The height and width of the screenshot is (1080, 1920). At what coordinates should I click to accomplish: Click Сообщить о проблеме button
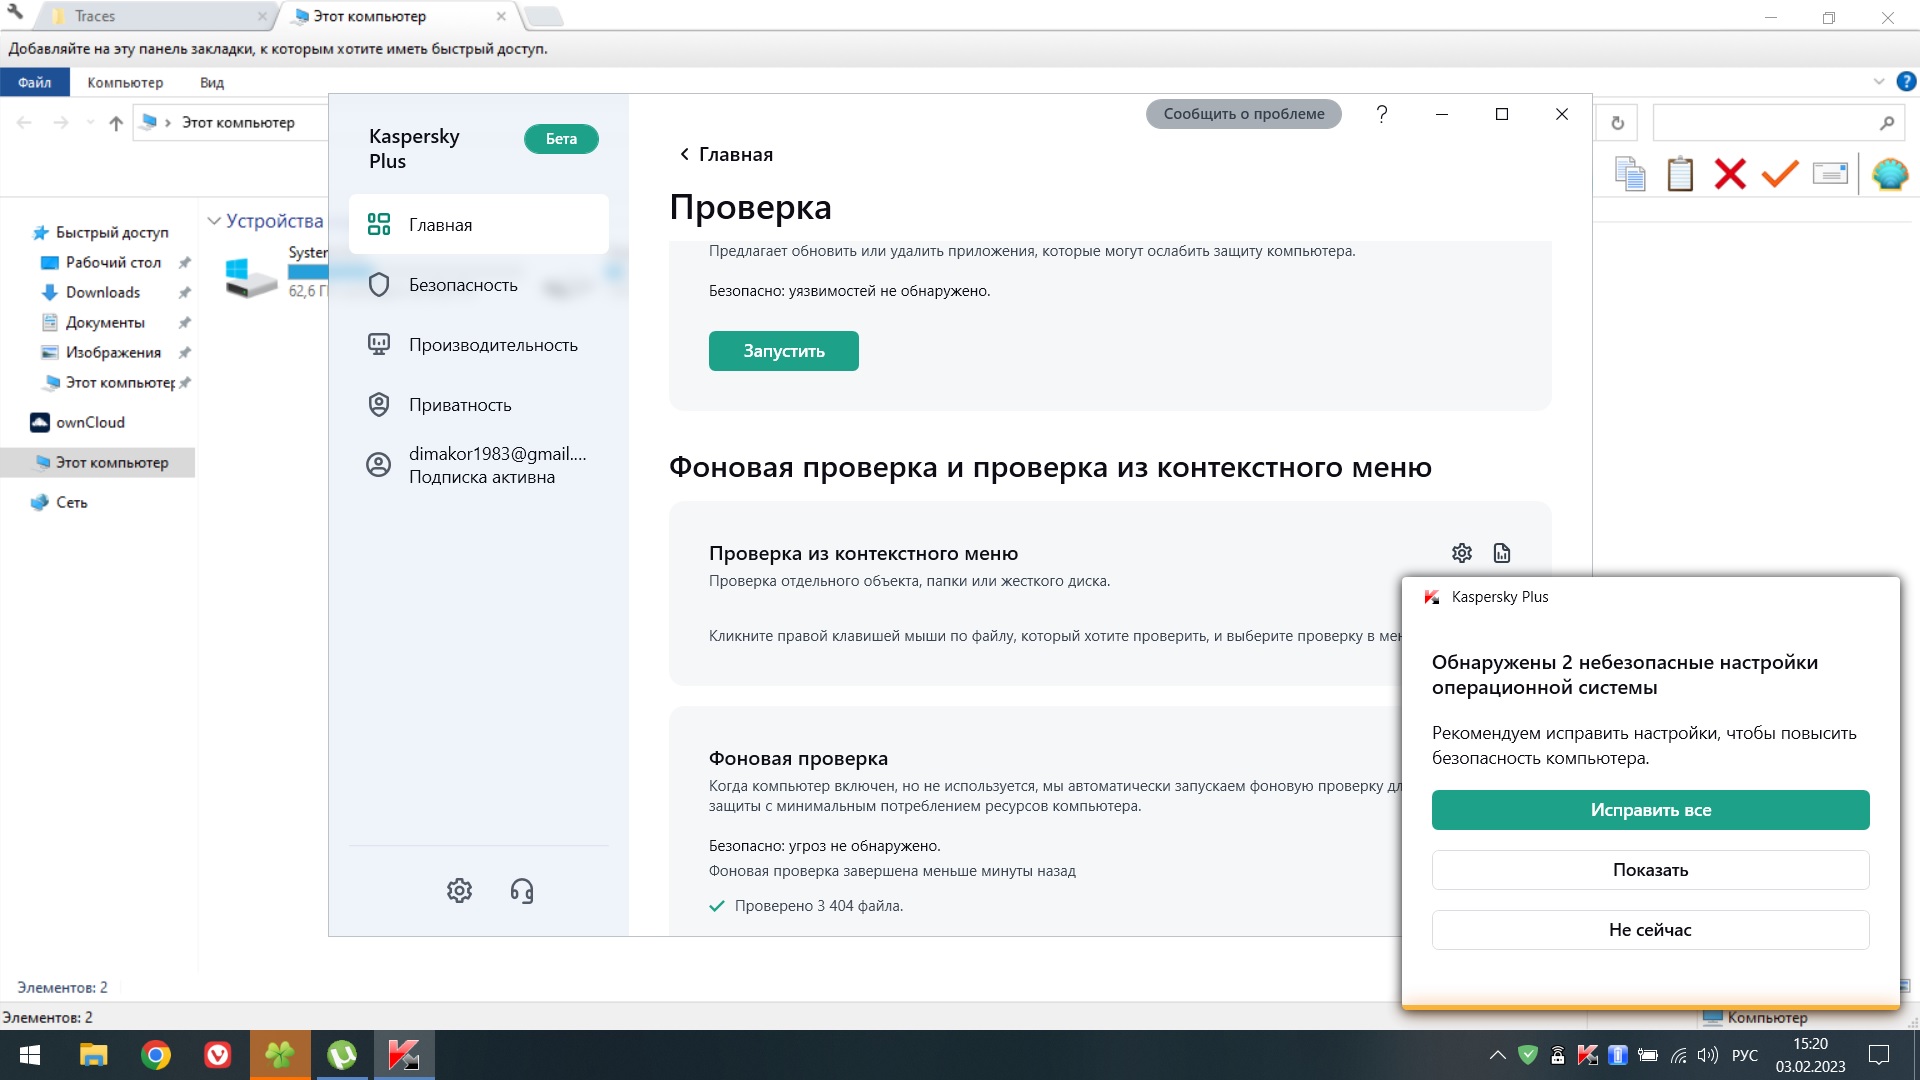[1244, 114]
